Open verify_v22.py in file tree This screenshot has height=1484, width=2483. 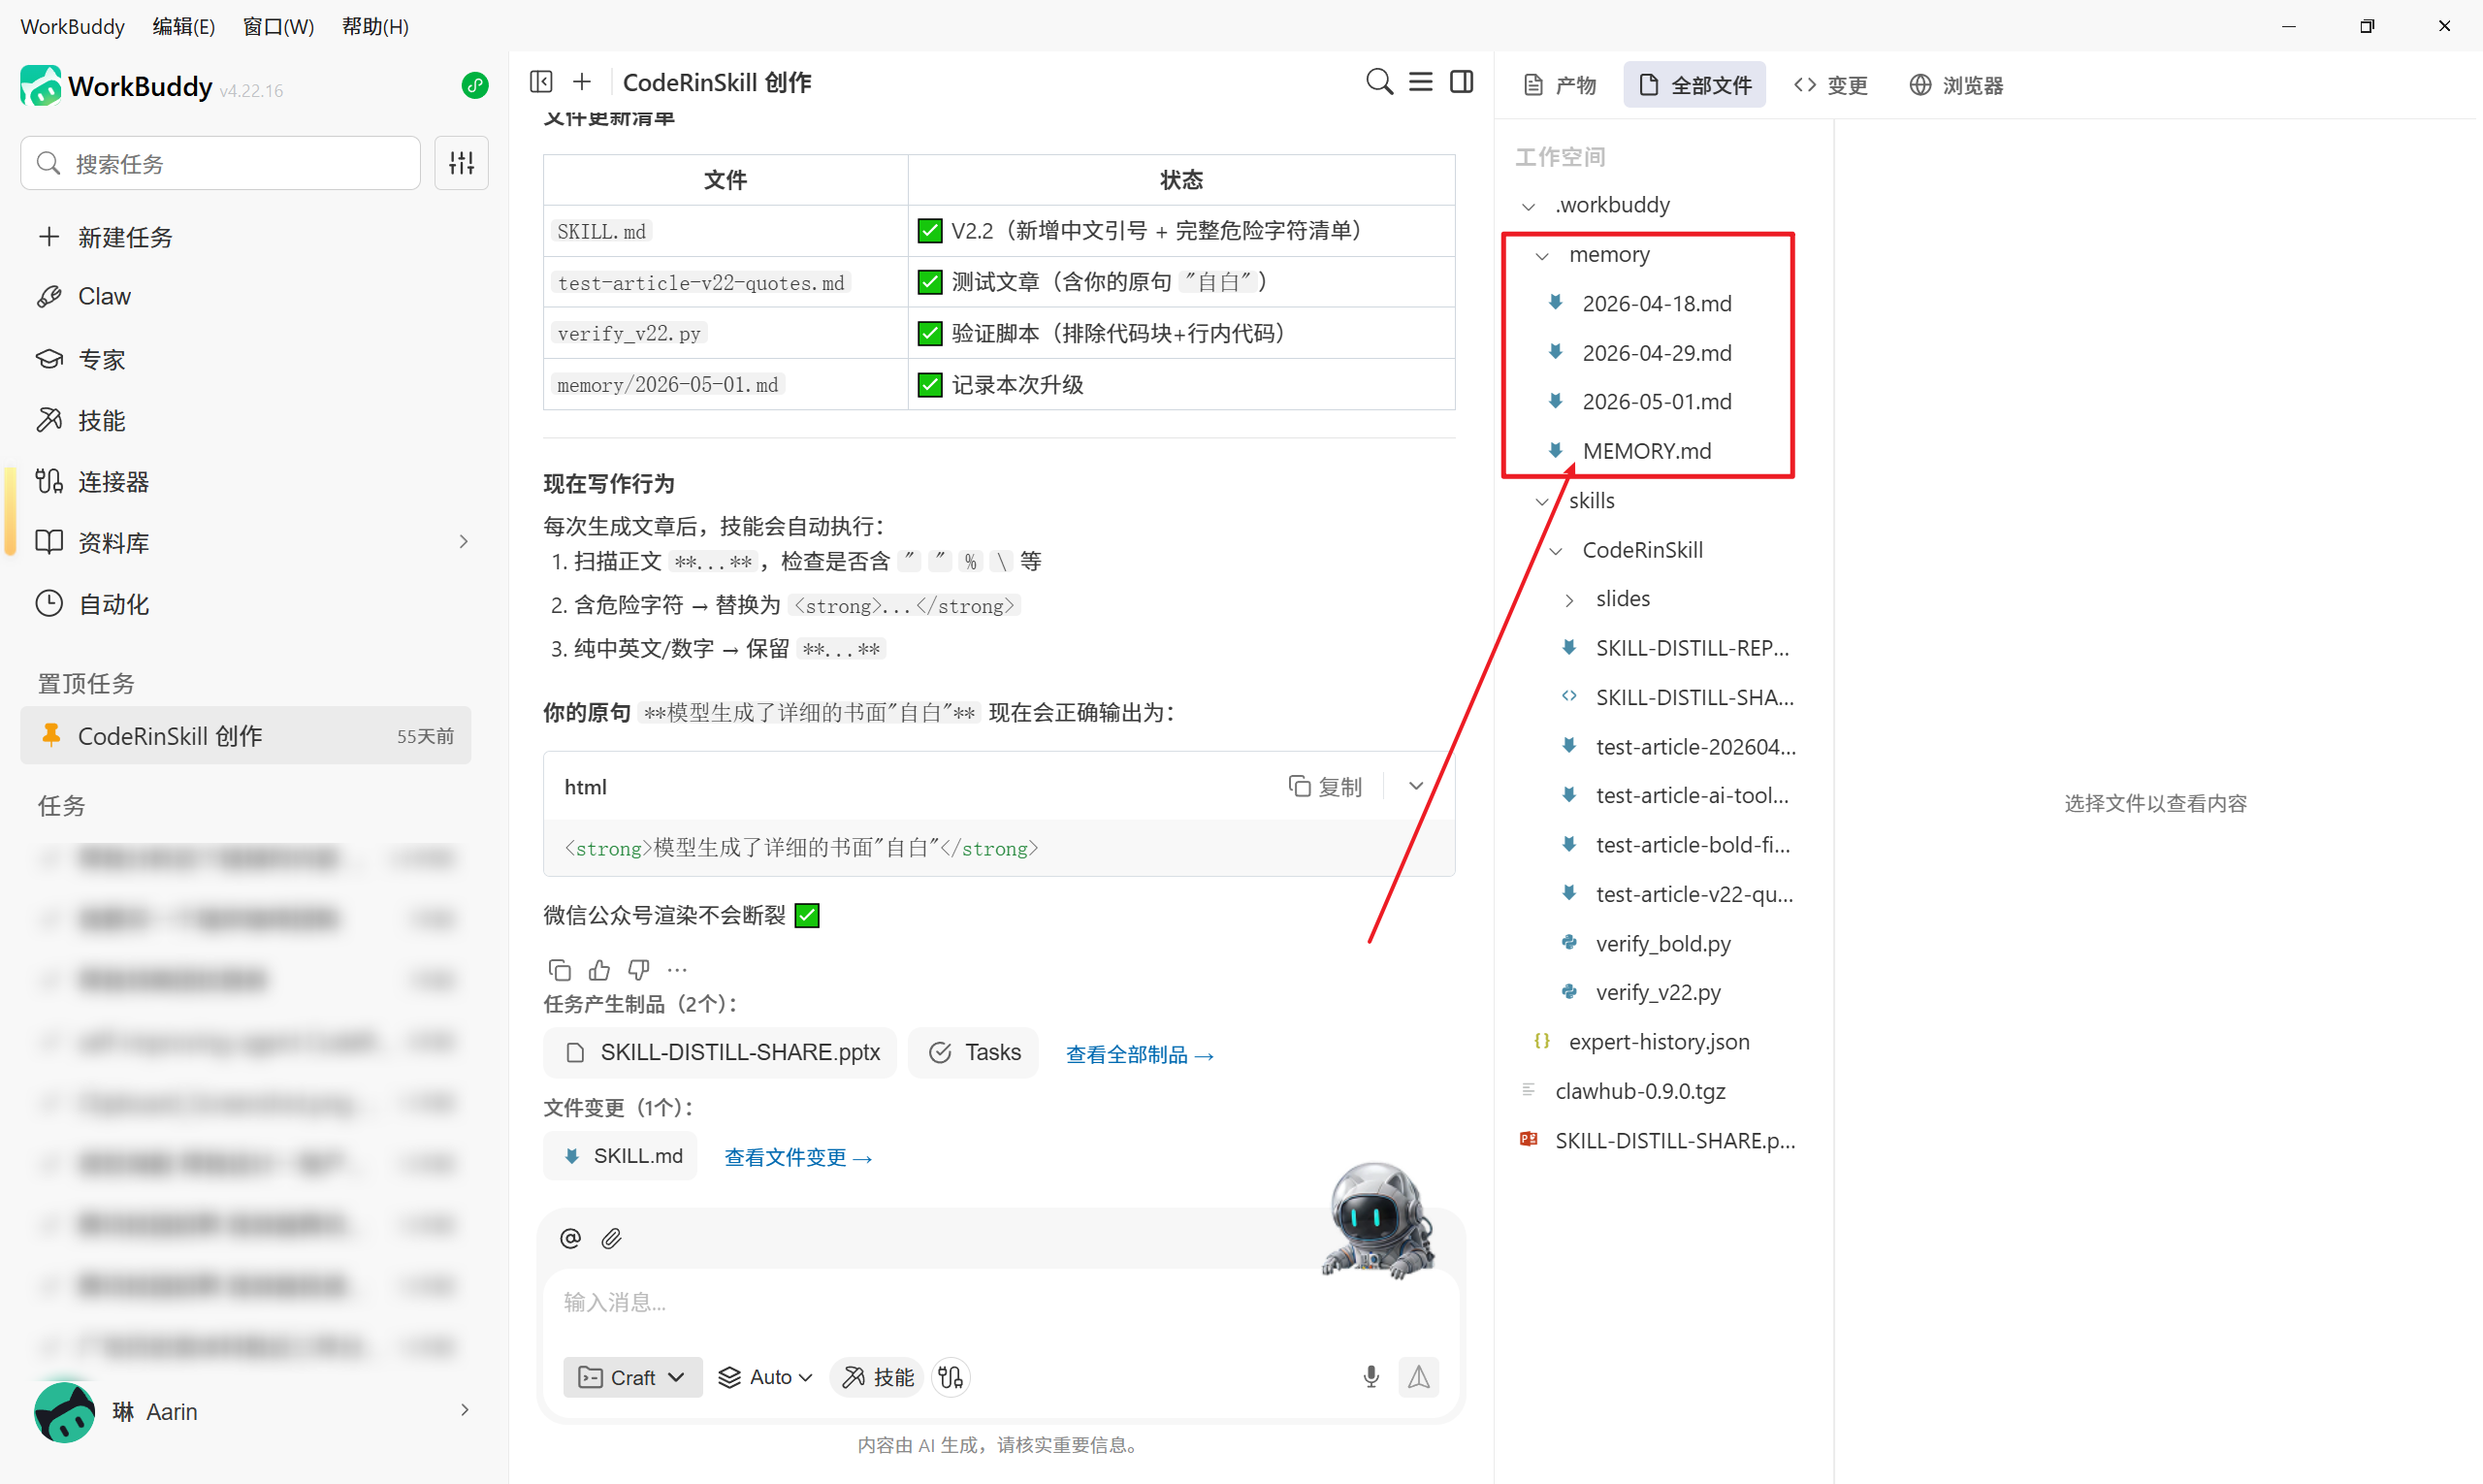(x=1658, y=992)
